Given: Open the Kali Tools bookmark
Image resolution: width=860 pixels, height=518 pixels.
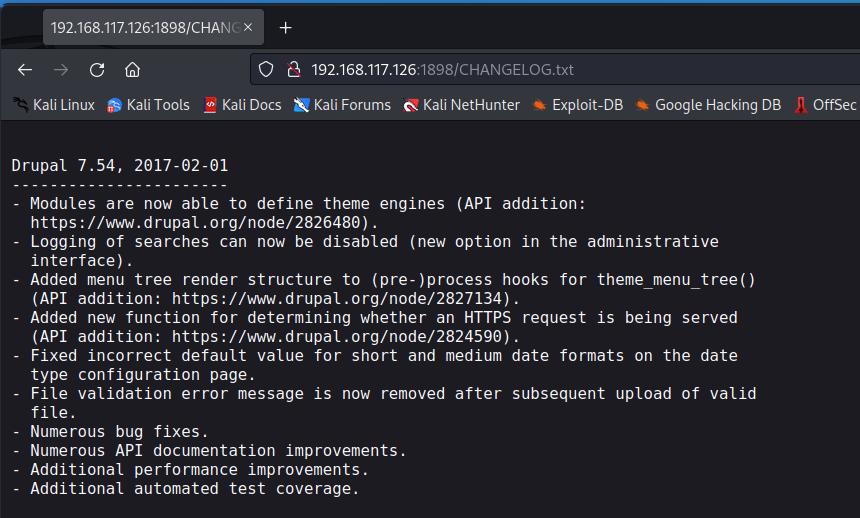Looking at the screenshot, I should point(149,105).
